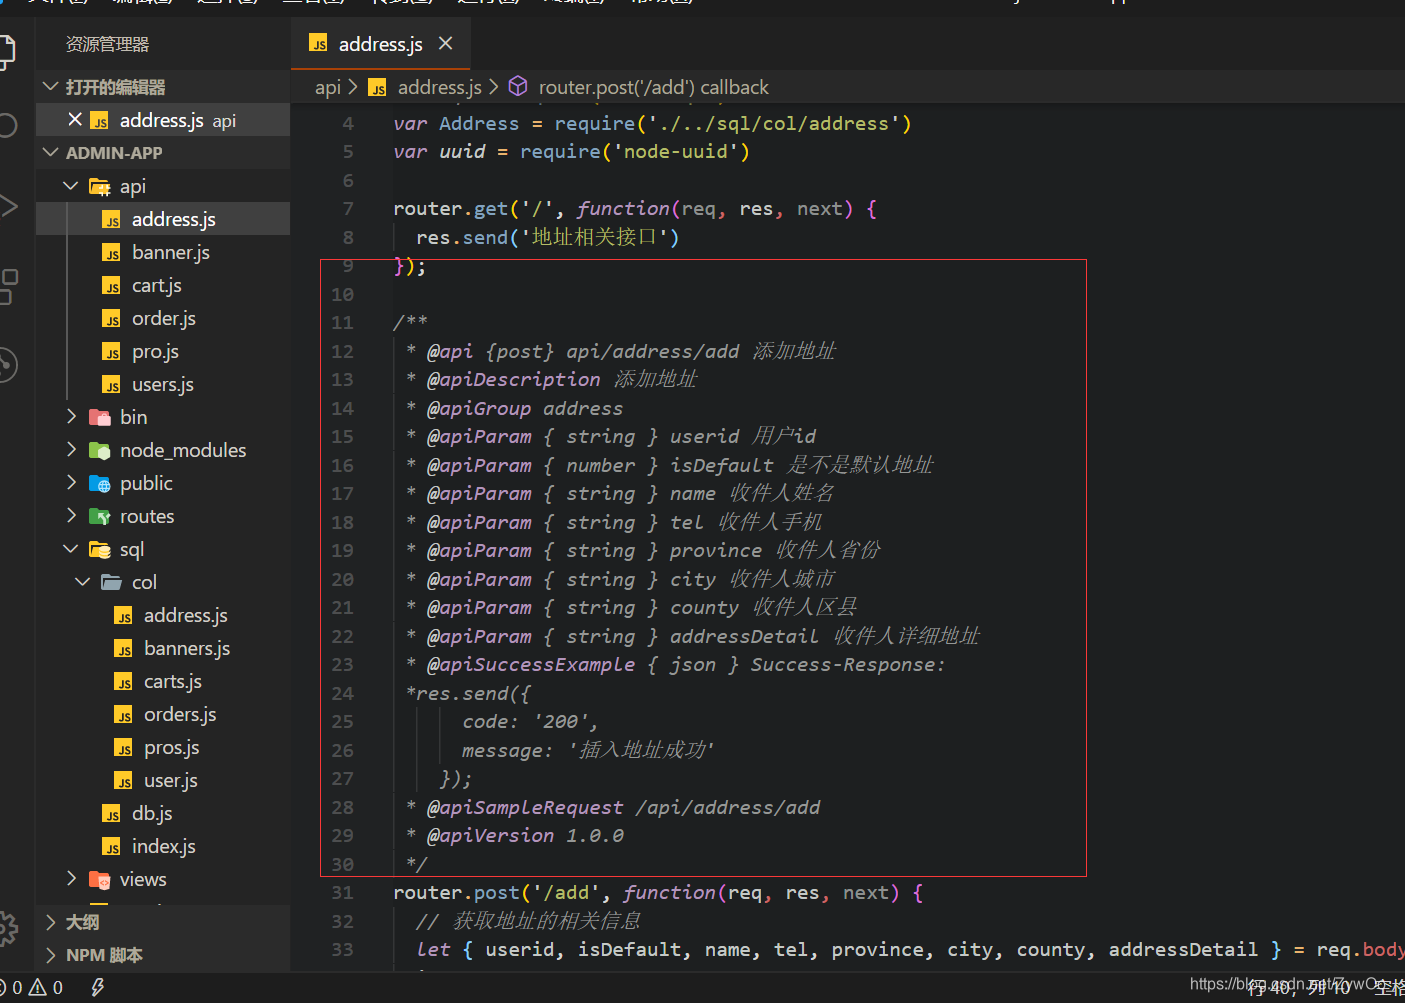Click the lightning bolt status bar icon

pyautogui.click(x=97, y=988)
